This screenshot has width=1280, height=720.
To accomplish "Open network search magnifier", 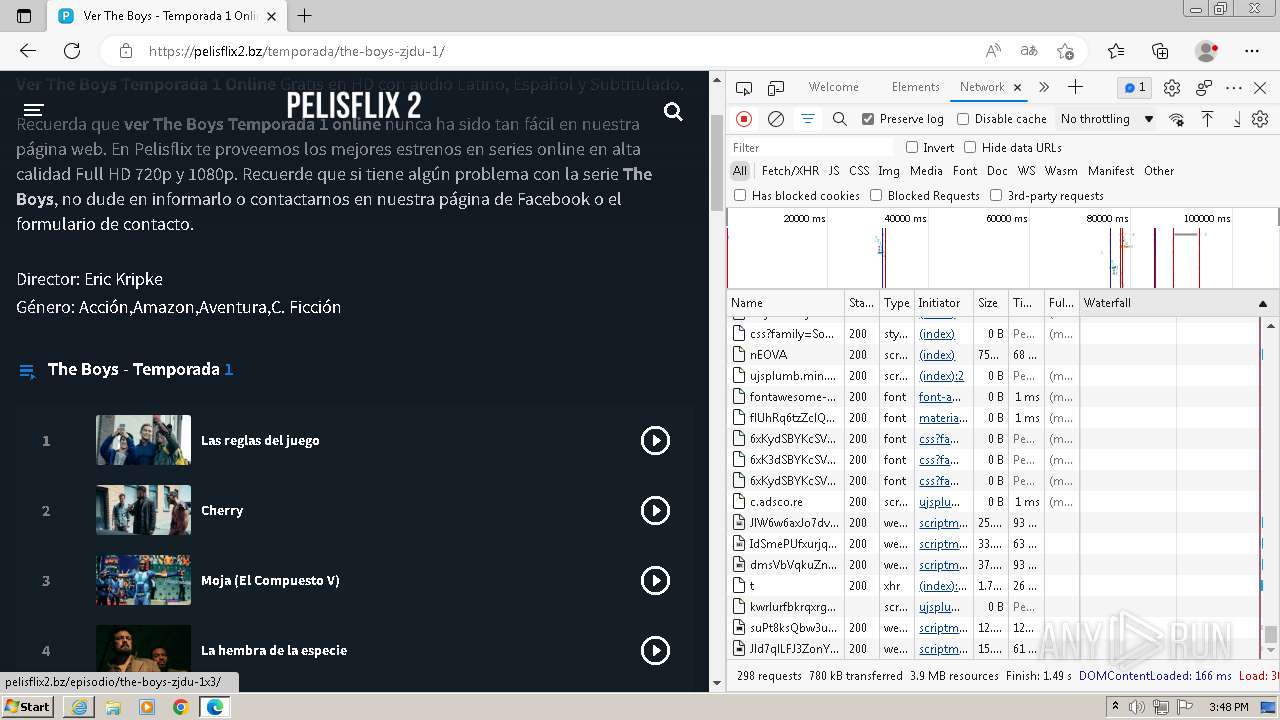I will point(840,119).
